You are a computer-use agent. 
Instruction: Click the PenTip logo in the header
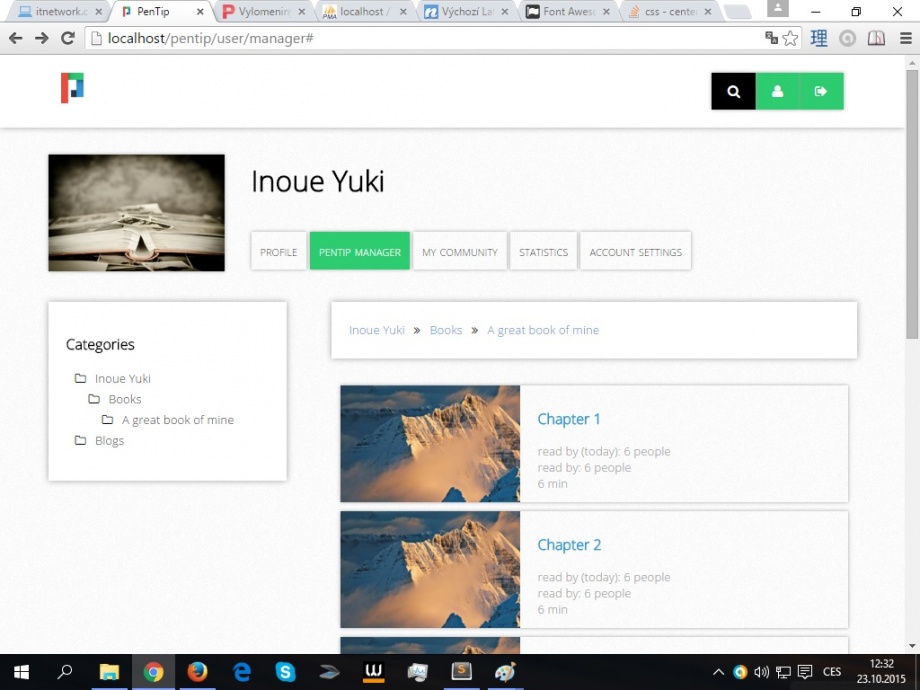pyautogui.click(x=72, y=87)
